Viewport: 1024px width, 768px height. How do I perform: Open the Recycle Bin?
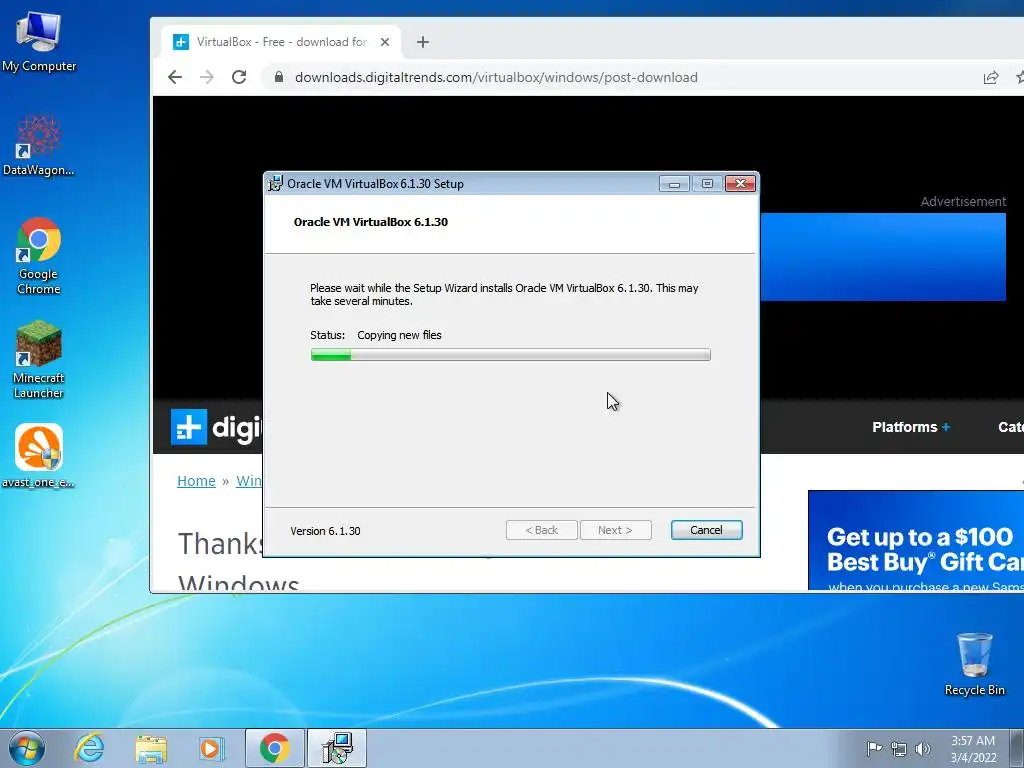[974, 664]
